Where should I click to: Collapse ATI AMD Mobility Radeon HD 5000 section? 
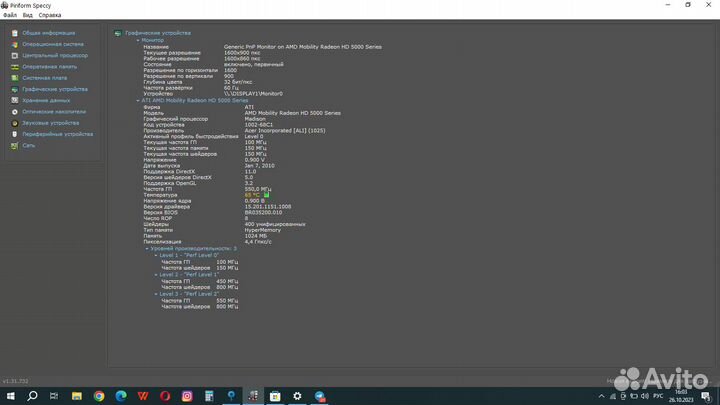(x=138, y=101)
